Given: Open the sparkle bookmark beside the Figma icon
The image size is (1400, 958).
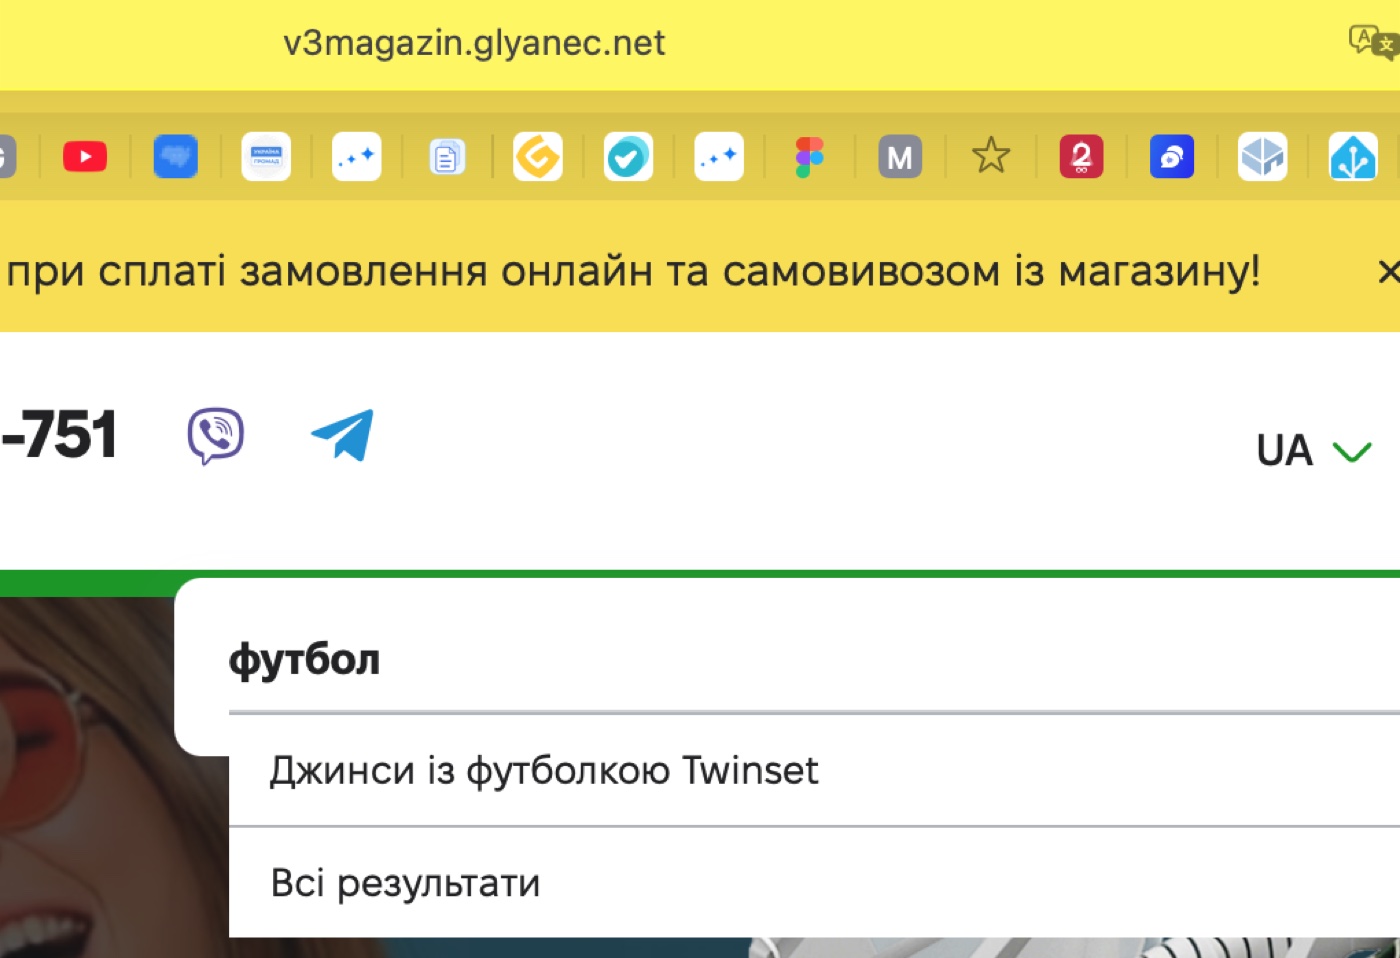Looking at the screenshot, I should (719, 157).
